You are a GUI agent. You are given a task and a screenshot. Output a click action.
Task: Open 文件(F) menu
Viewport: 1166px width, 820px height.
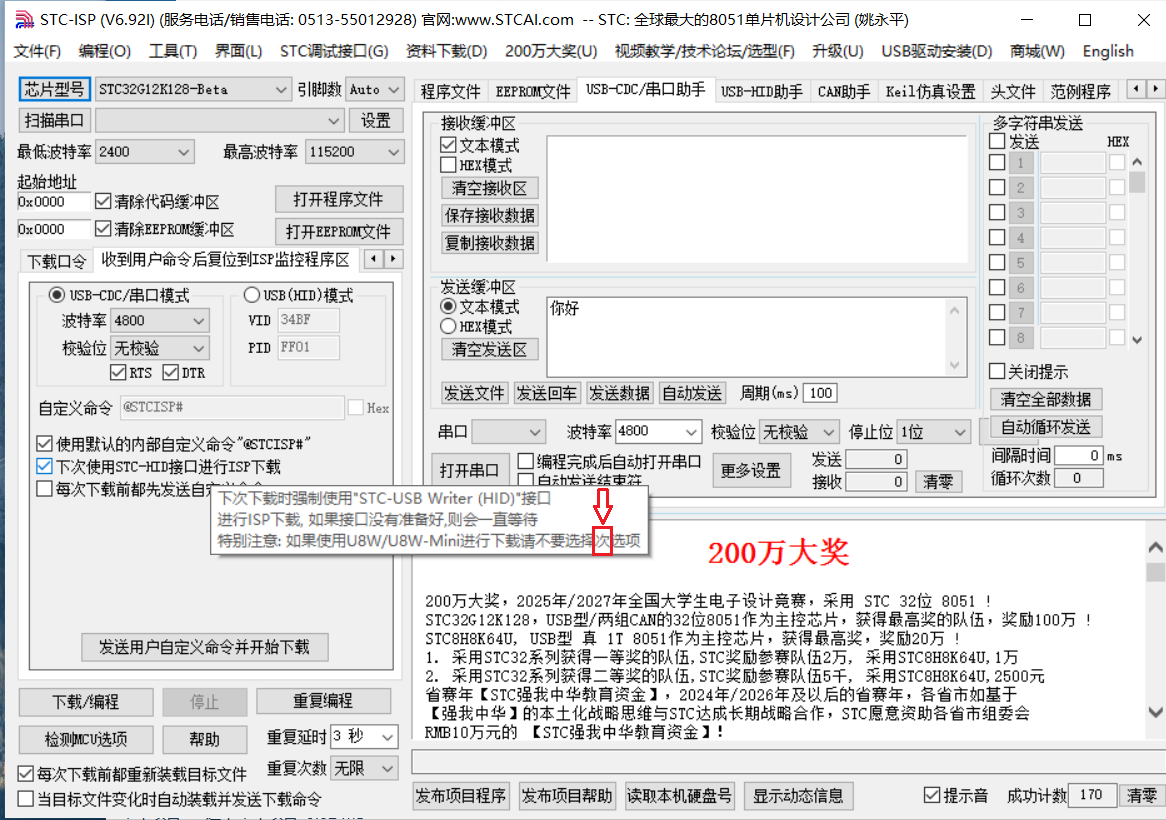37,51
